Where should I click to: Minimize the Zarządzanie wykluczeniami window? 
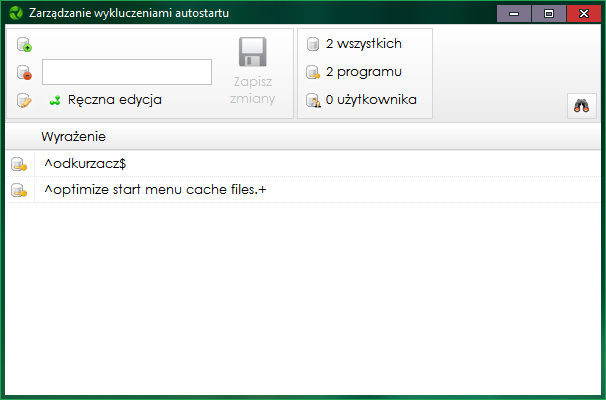(x=514, y=14)
